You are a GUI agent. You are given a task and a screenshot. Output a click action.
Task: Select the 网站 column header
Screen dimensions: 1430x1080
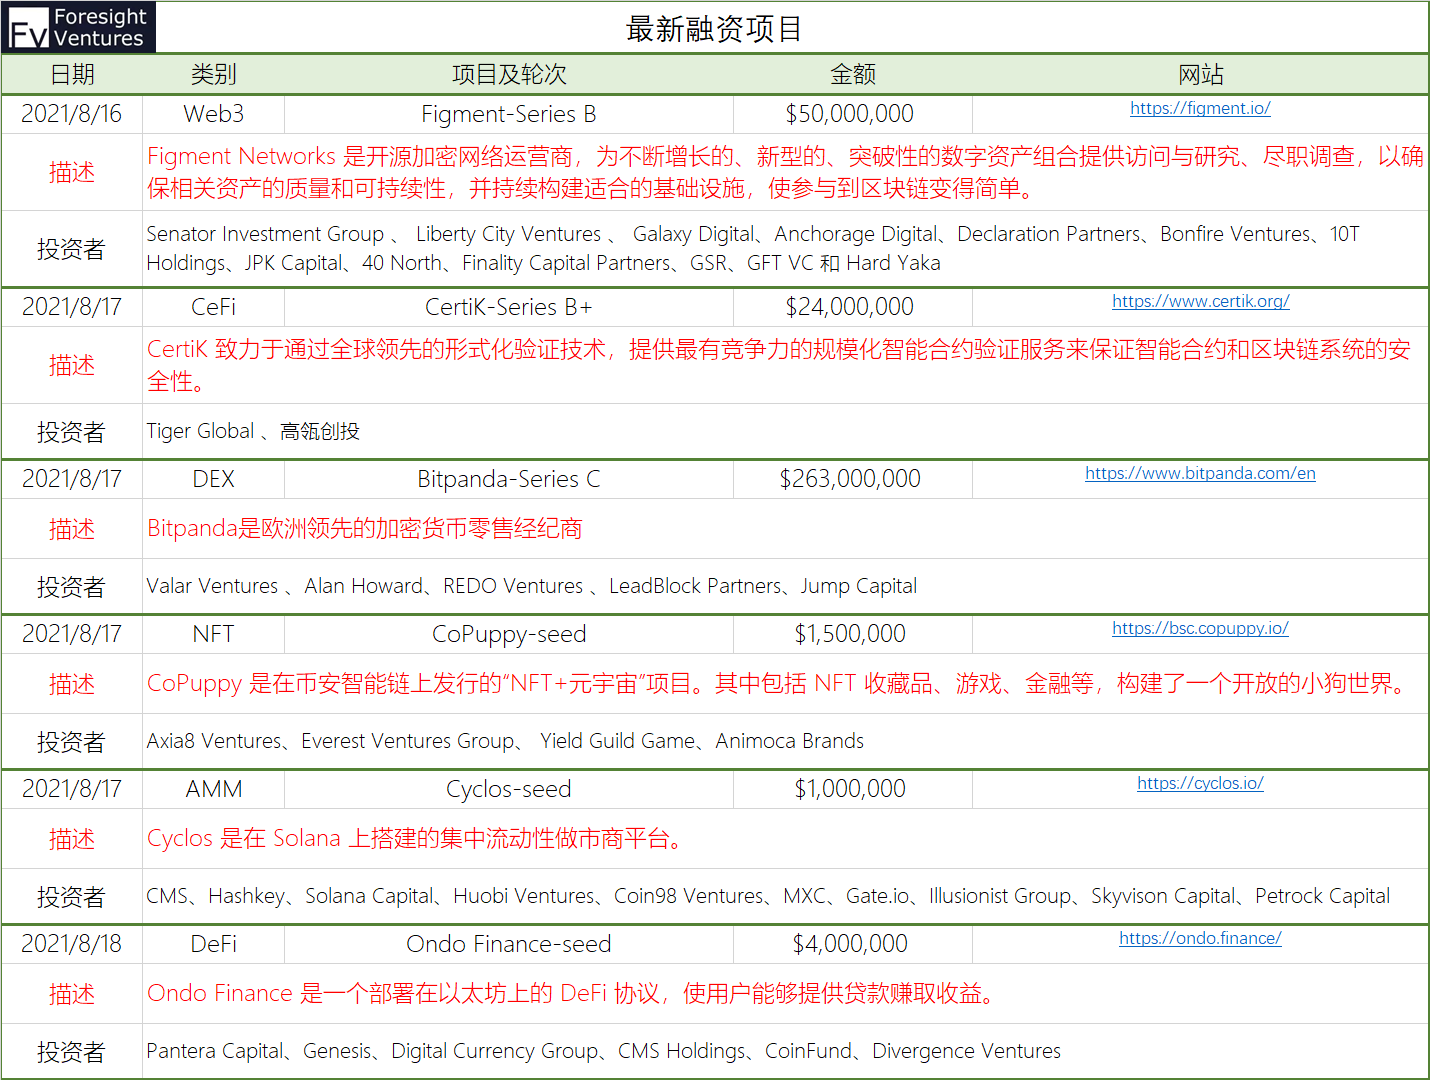1201,75
